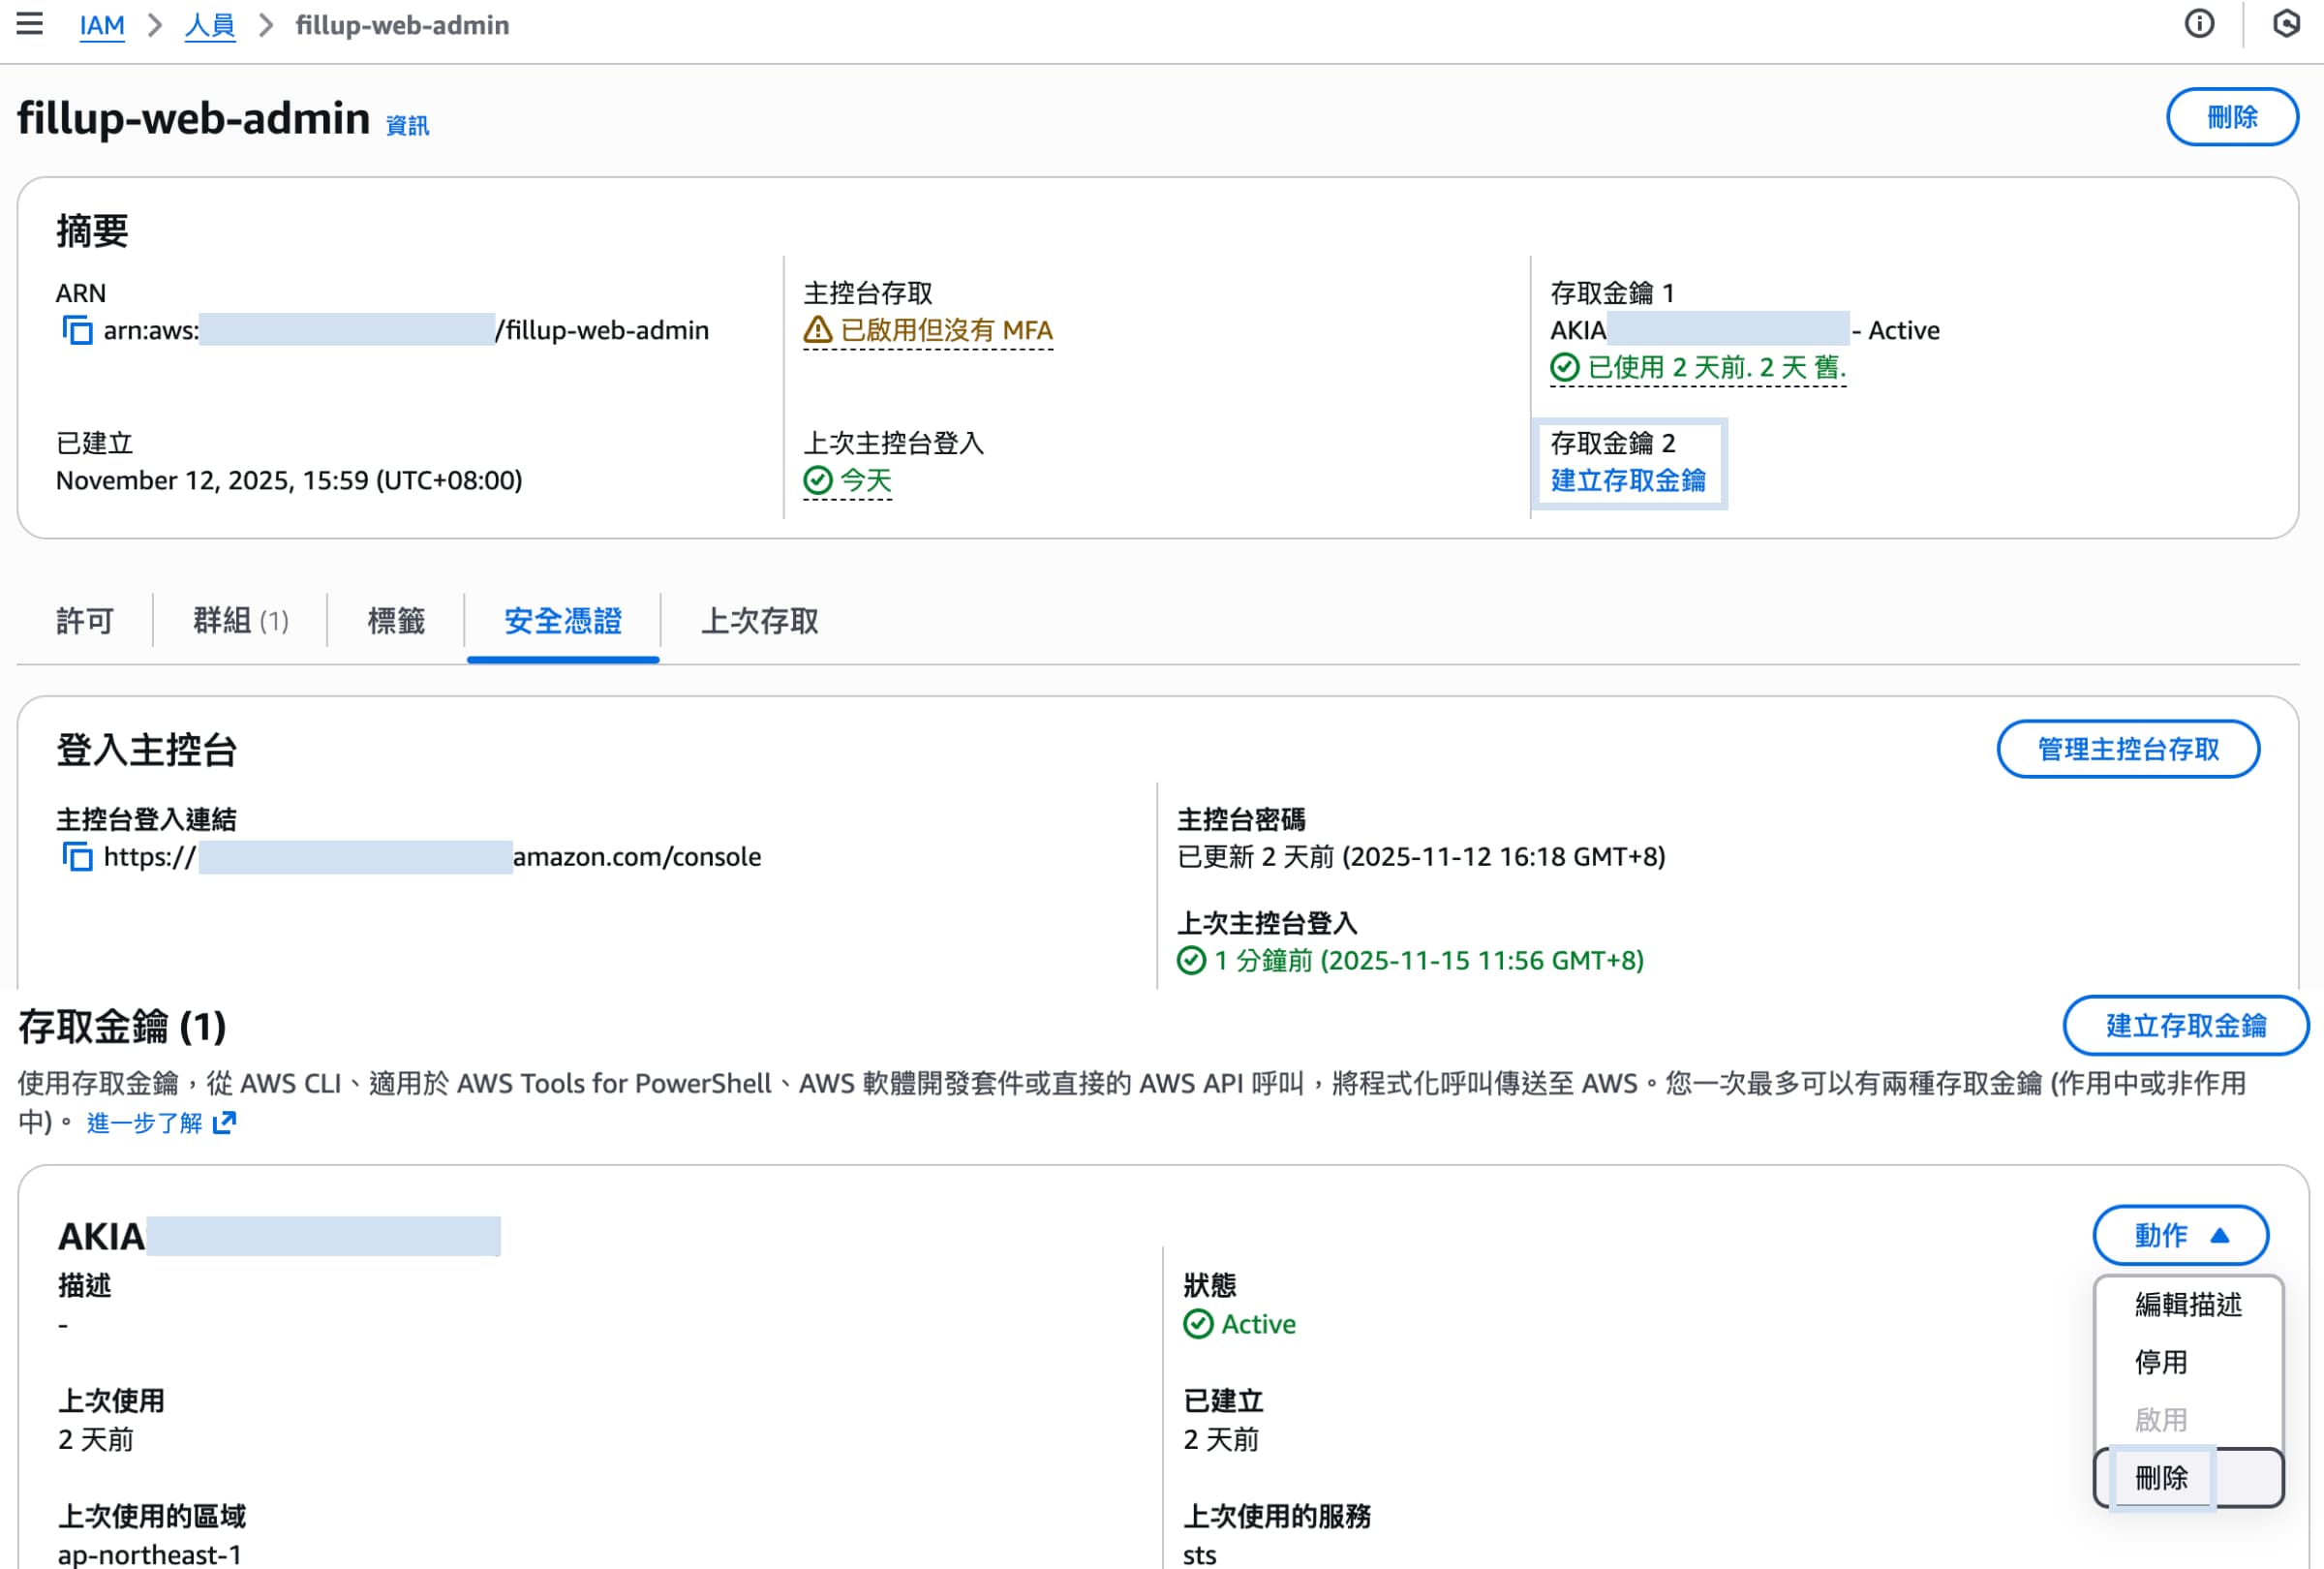The width and height of the screenshot is (2324, 1569).
Task: Switch to the 許可 tab
Action: pos(86,621)
